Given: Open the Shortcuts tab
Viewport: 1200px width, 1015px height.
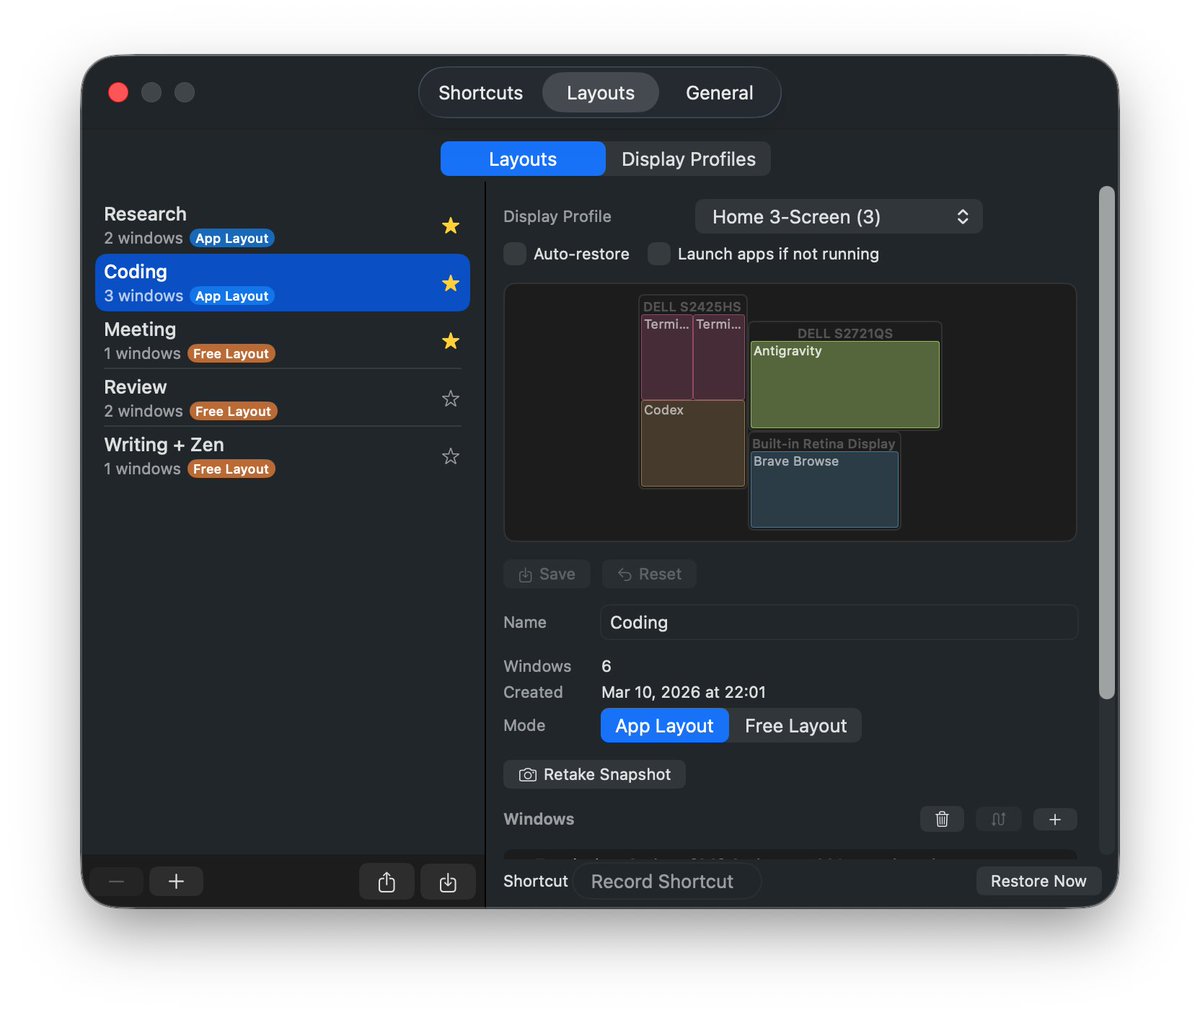Looking at the screenshot, I should click(x=481, y=93).
